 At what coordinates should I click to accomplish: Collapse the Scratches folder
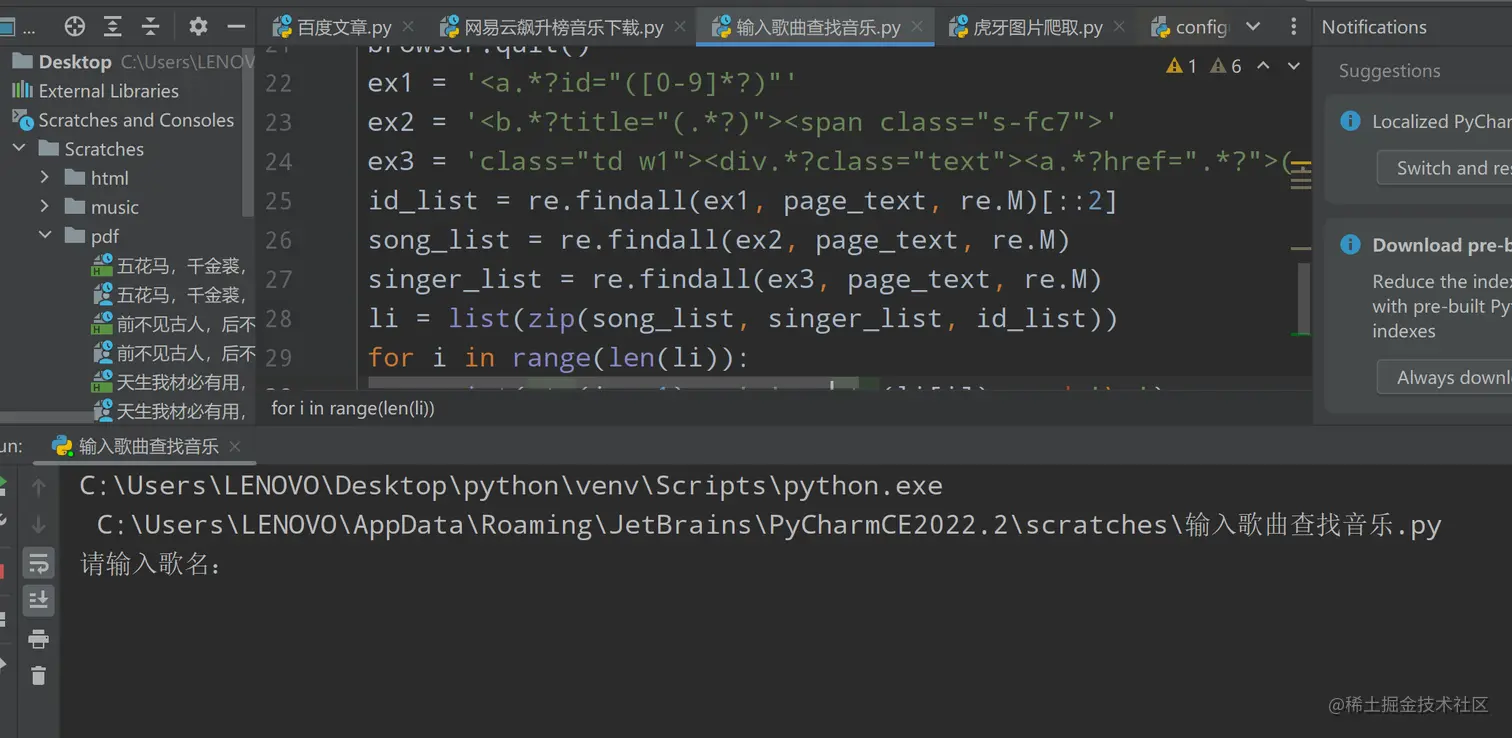tap(19, 149)
